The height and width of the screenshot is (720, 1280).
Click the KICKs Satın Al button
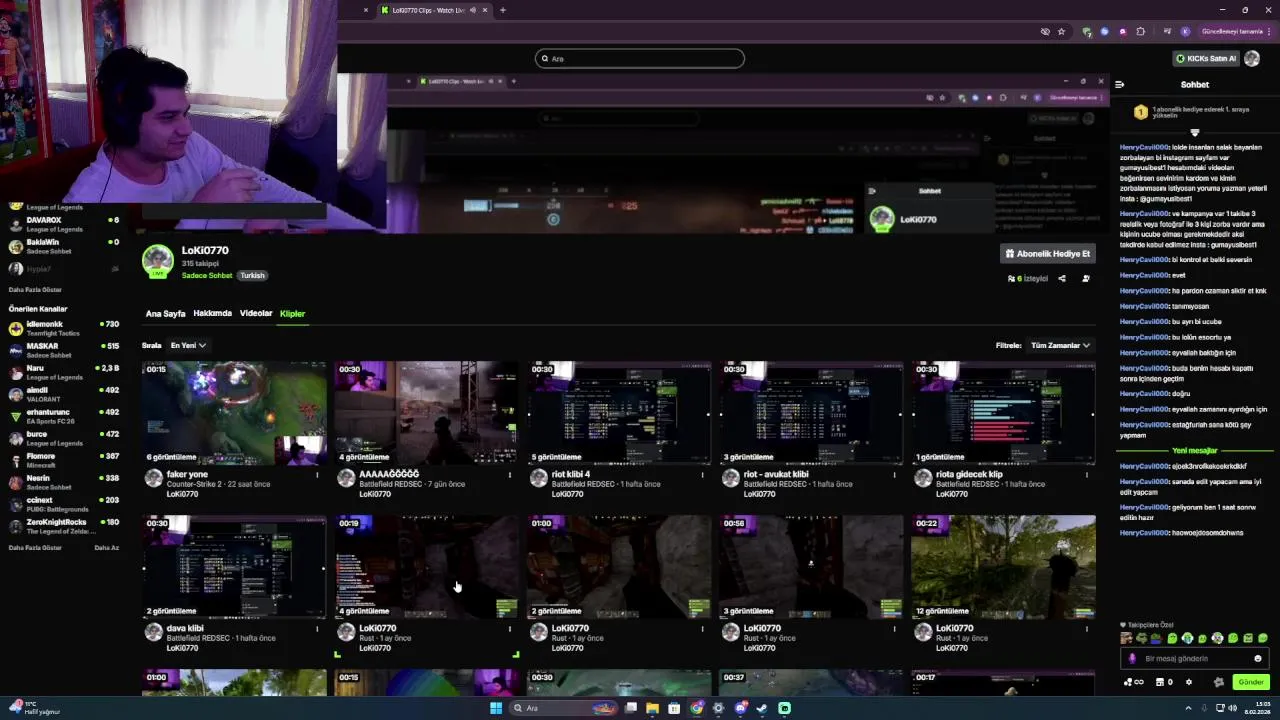click(1206, 58)
